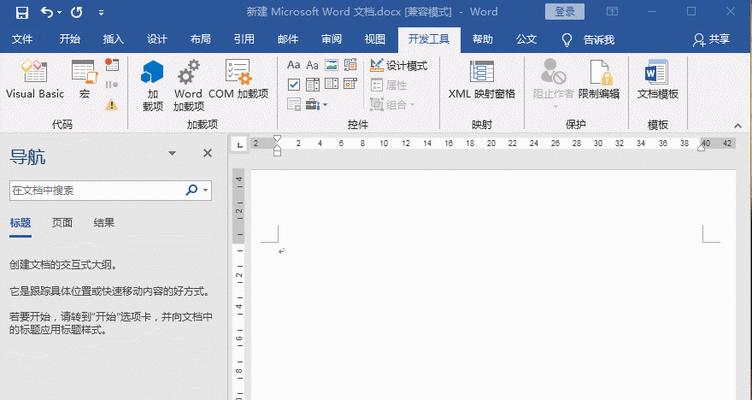Insert rich text content control
Screen dimensions: 752x400
tap(294, 65)
